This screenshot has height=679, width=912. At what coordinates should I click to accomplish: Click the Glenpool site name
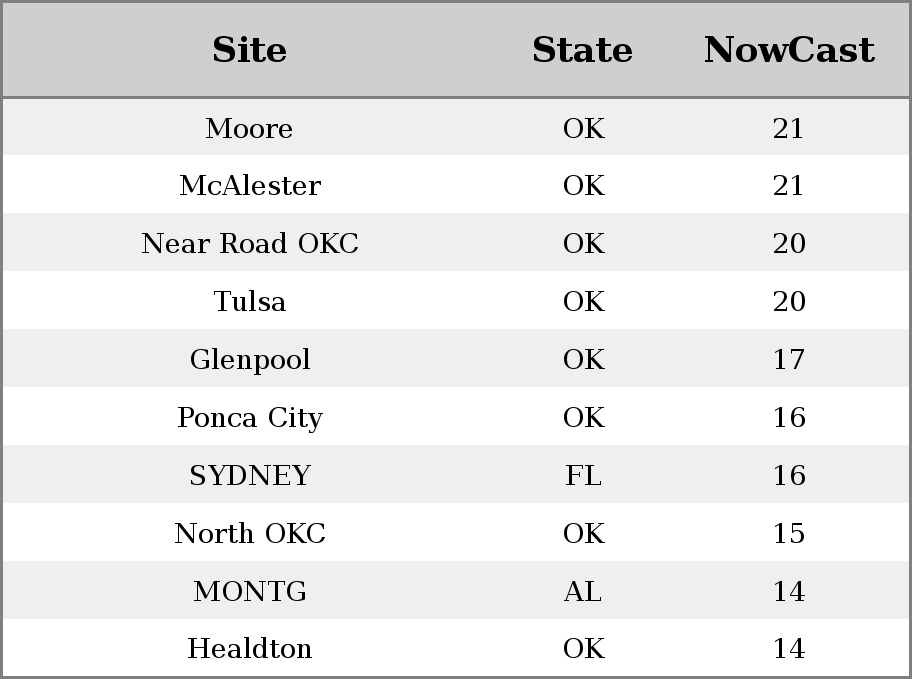(x=250, y=360)
